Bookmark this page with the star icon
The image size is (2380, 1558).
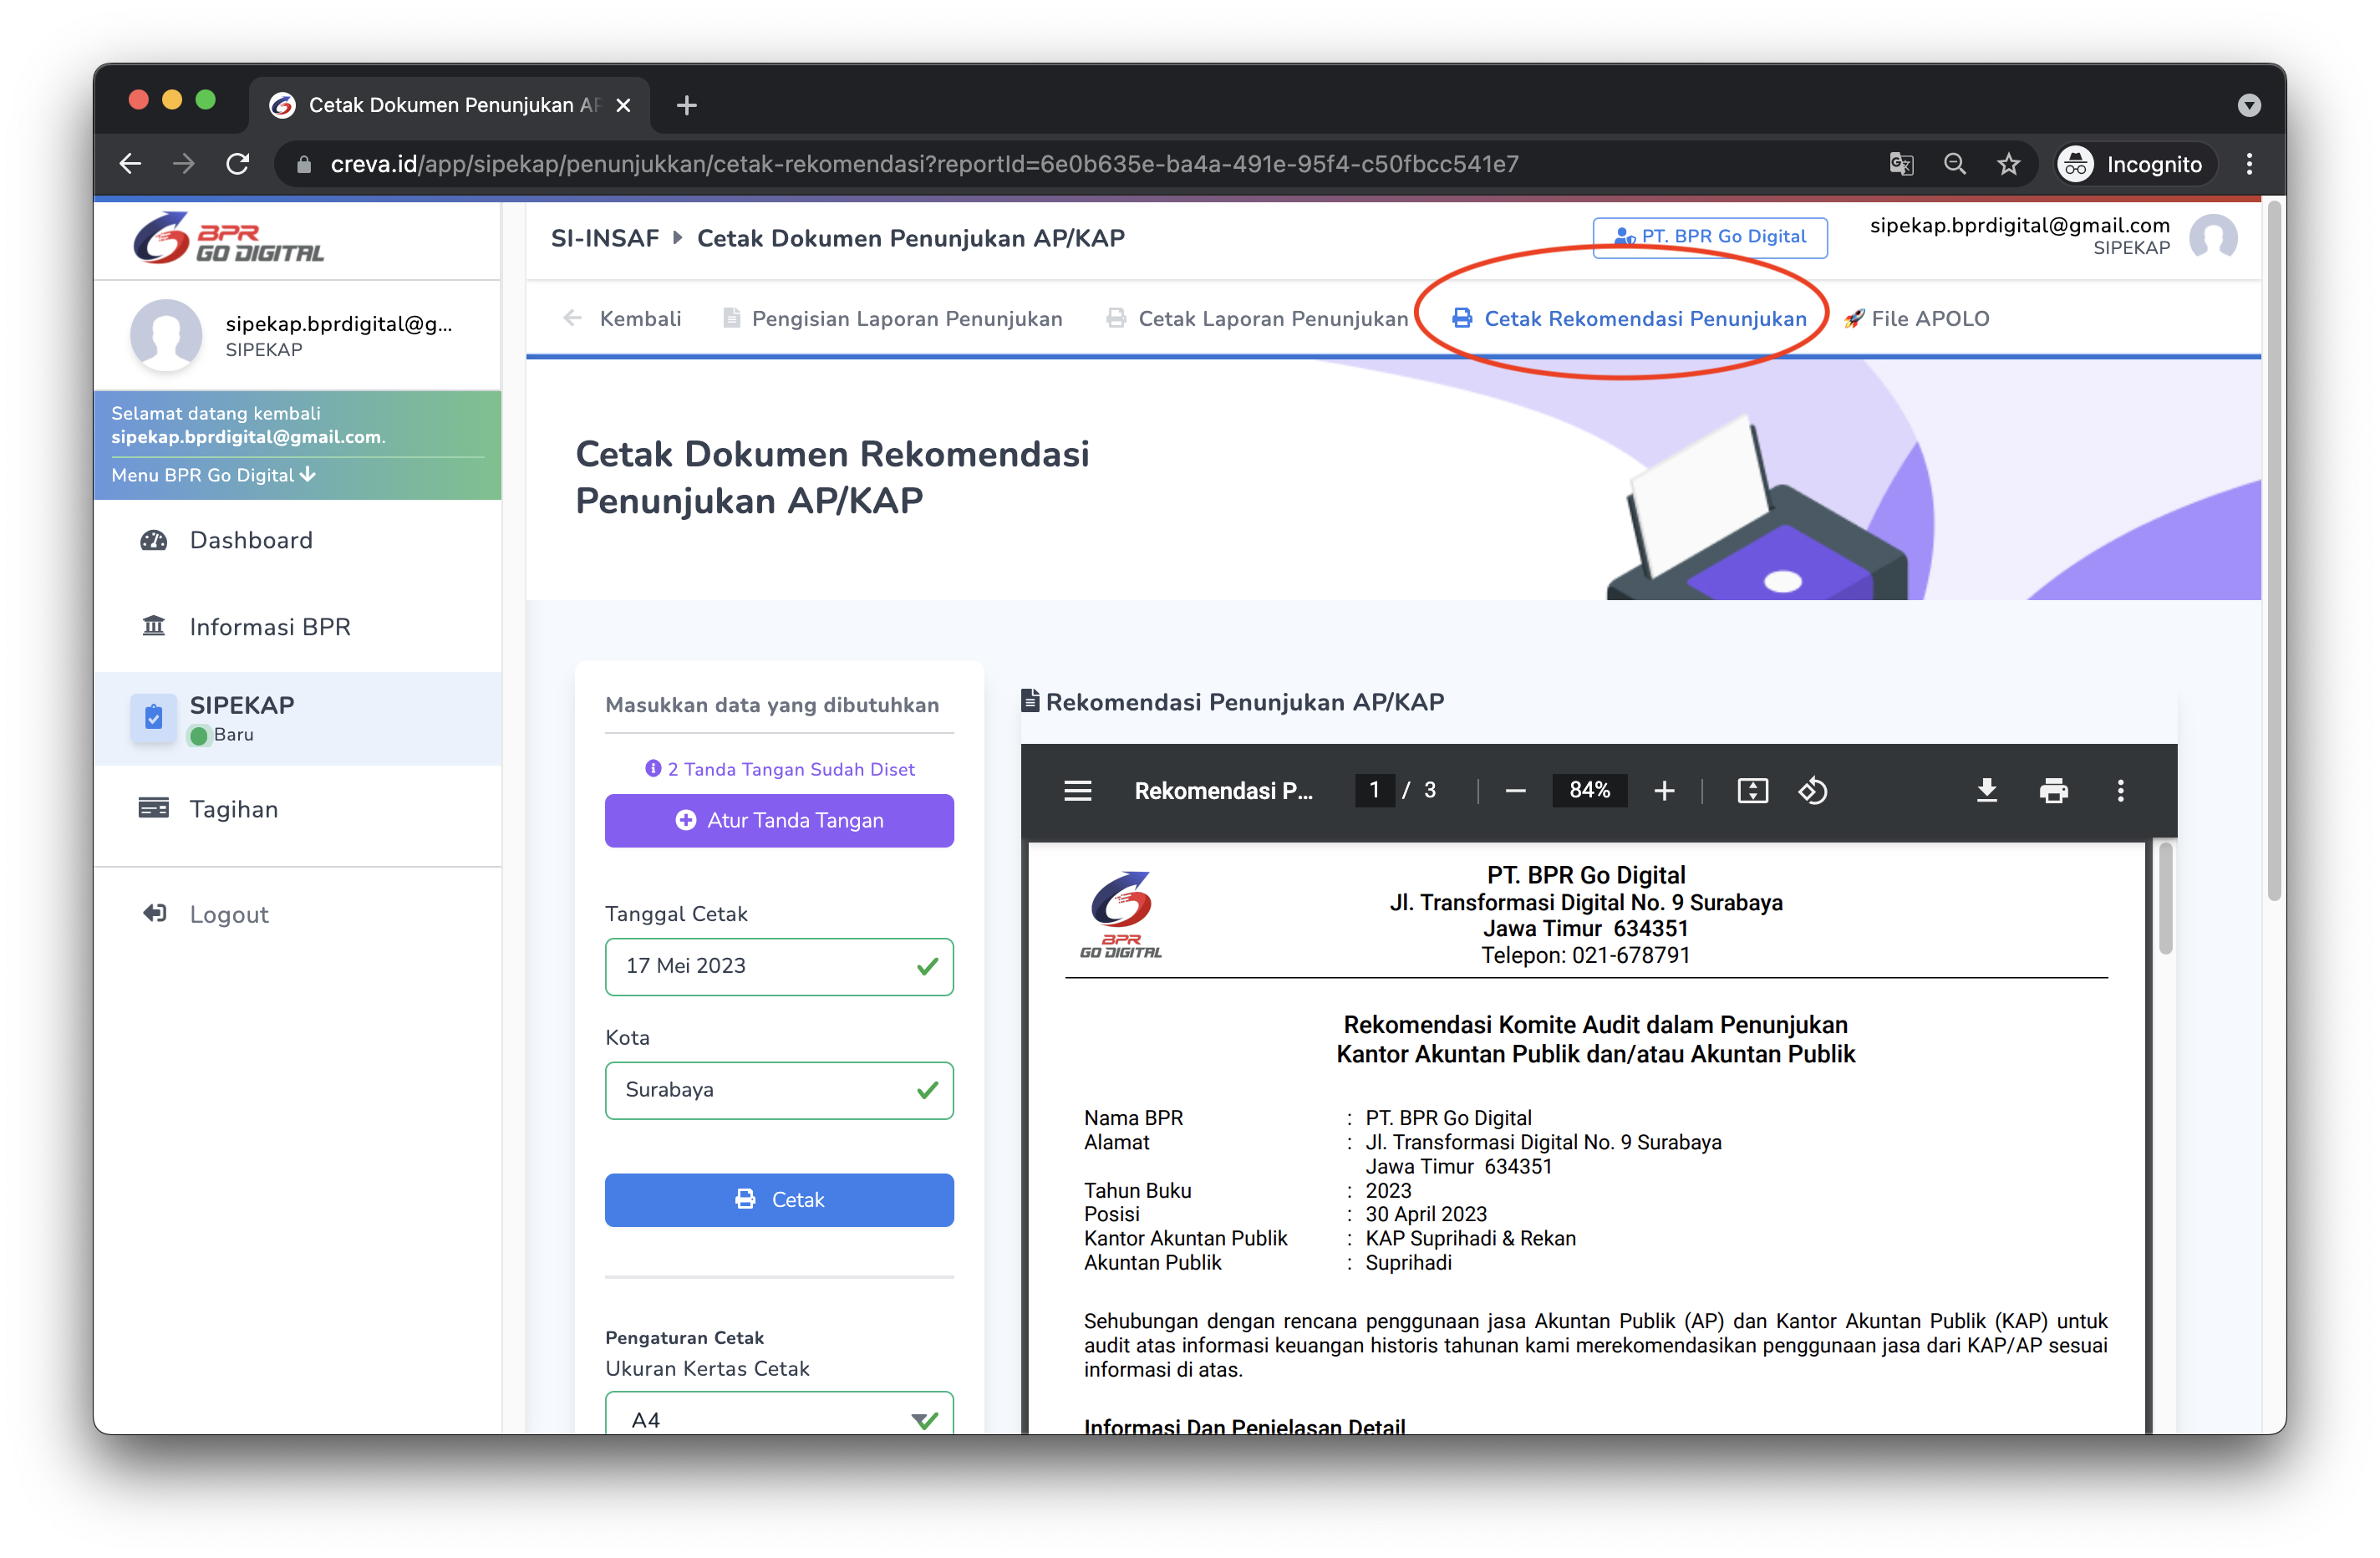click(2009, 164)
